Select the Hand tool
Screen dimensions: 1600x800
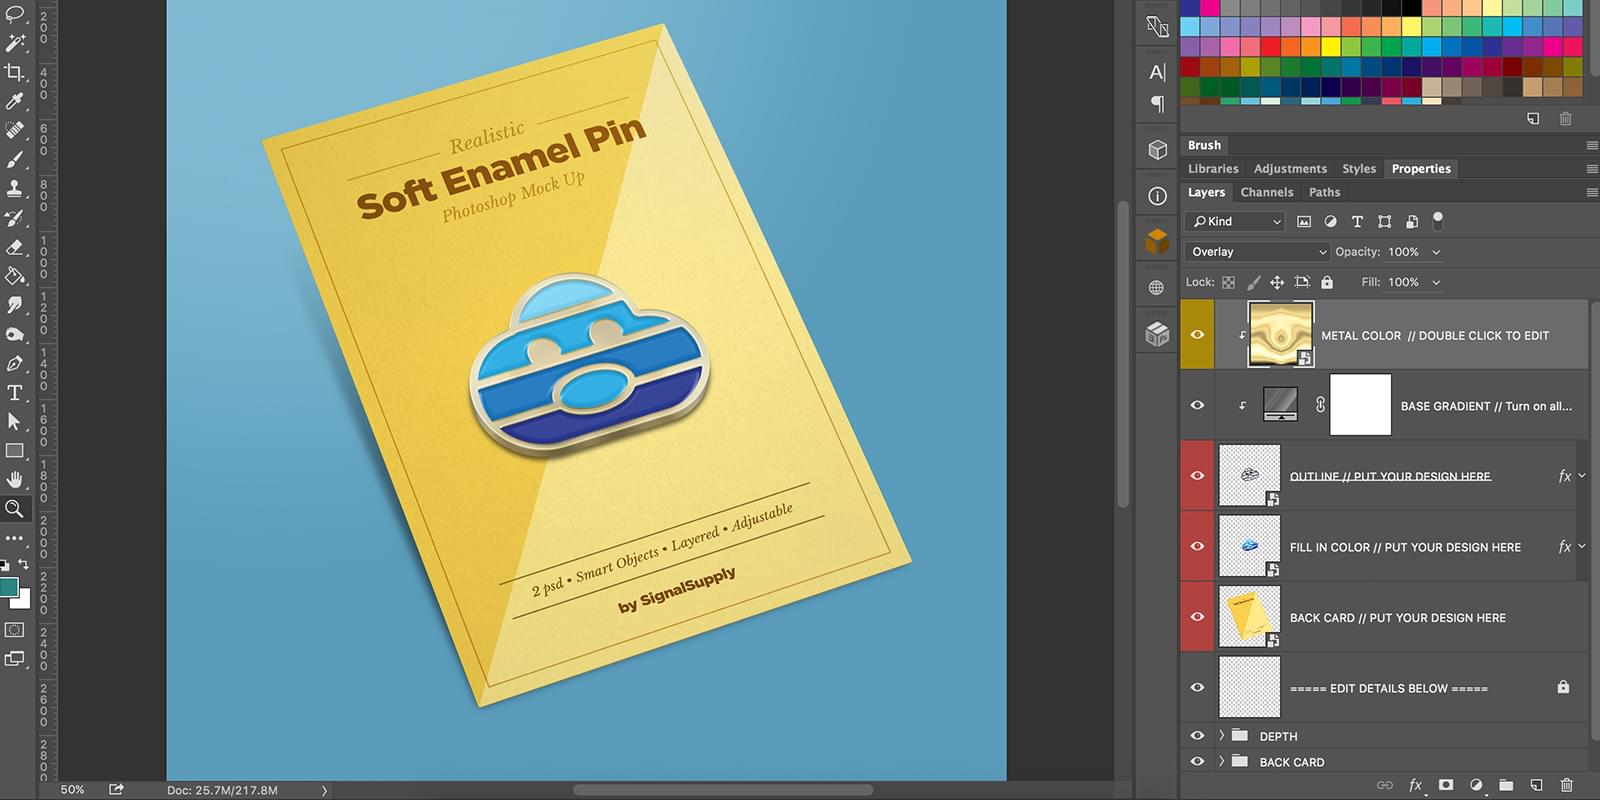click(x=15, y=479)
